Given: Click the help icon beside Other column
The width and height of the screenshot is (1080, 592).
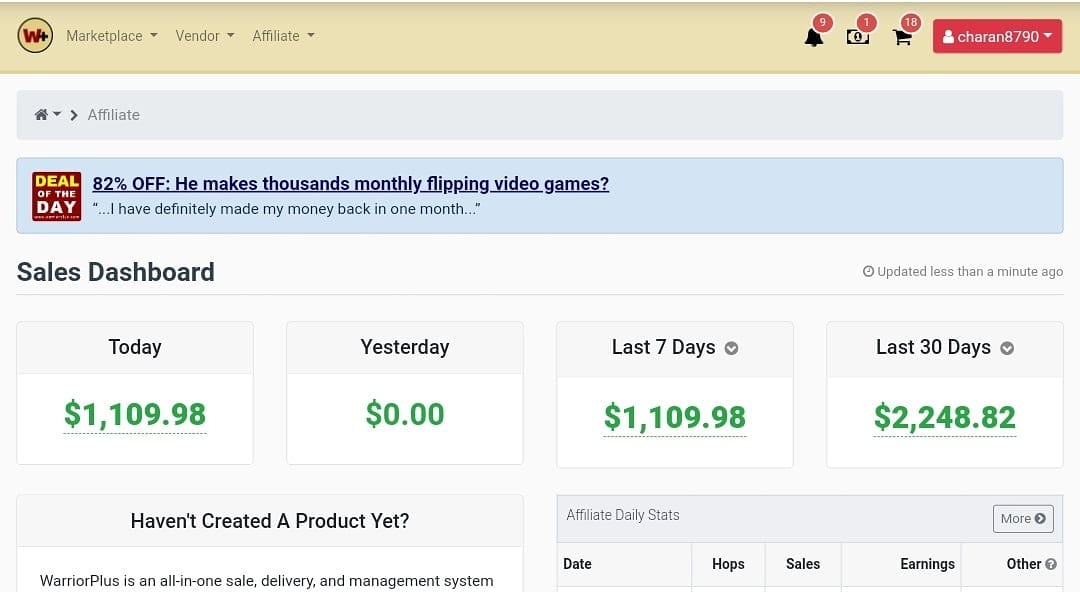Looking at the screenshot, I should click(1050, 564).
